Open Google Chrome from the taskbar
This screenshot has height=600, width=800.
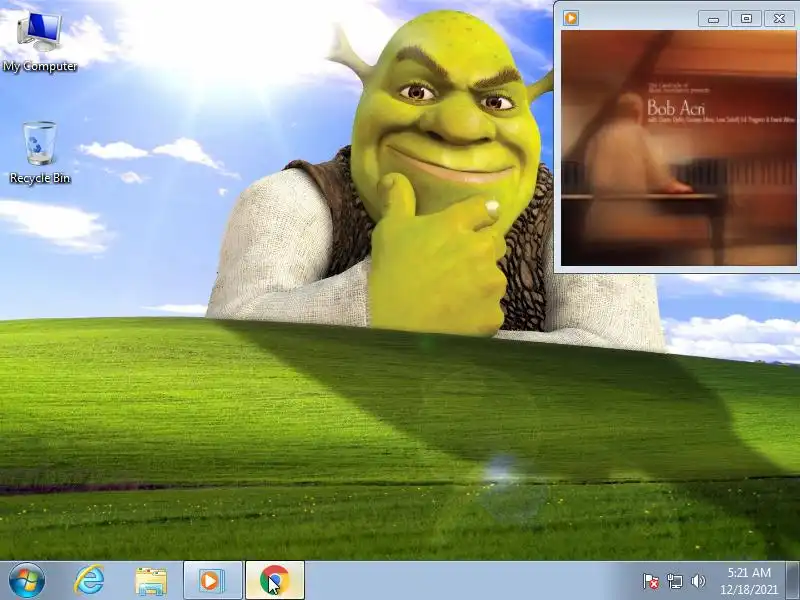tap(275, 581)
